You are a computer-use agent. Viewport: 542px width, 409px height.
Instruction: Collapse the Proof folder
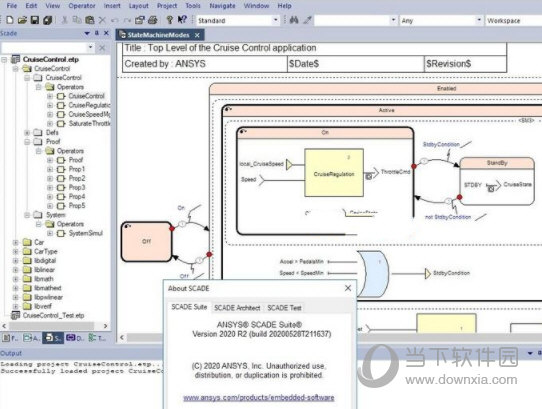(27, 142)
